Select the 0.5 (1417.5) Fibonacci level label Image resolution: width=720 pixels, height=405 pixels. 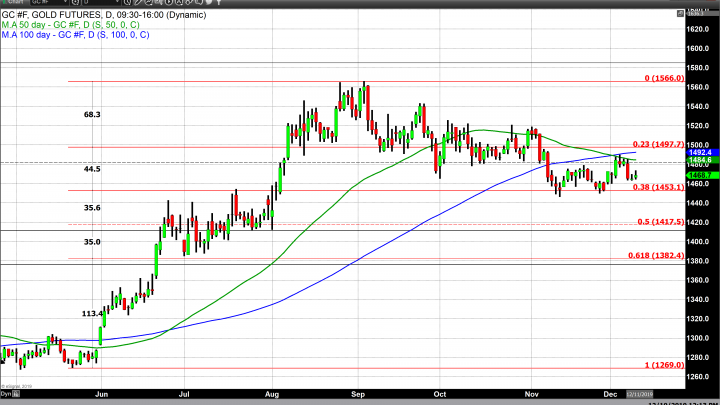(x=663, y=221)
